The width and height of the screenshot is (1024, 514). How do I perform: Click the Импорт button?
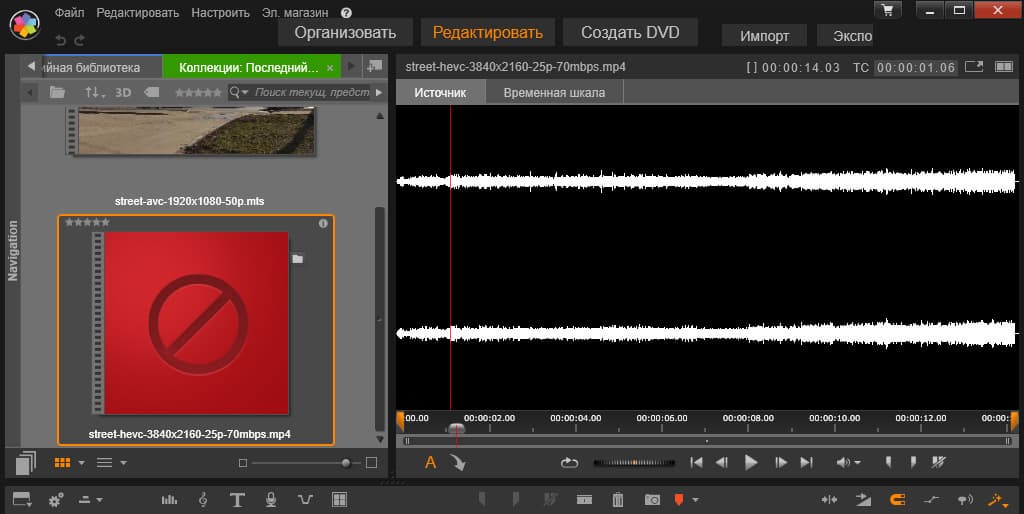(765, 35)
